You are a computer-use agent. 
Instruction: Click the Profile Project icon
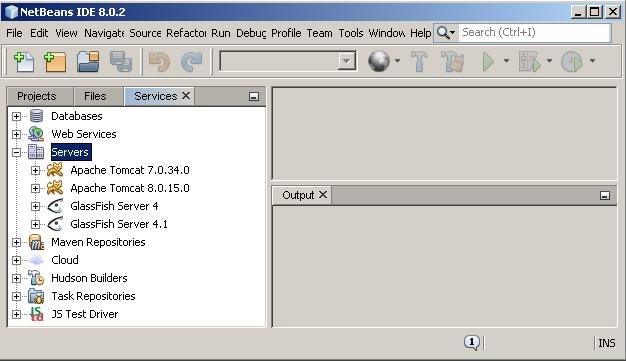point(572,61)
